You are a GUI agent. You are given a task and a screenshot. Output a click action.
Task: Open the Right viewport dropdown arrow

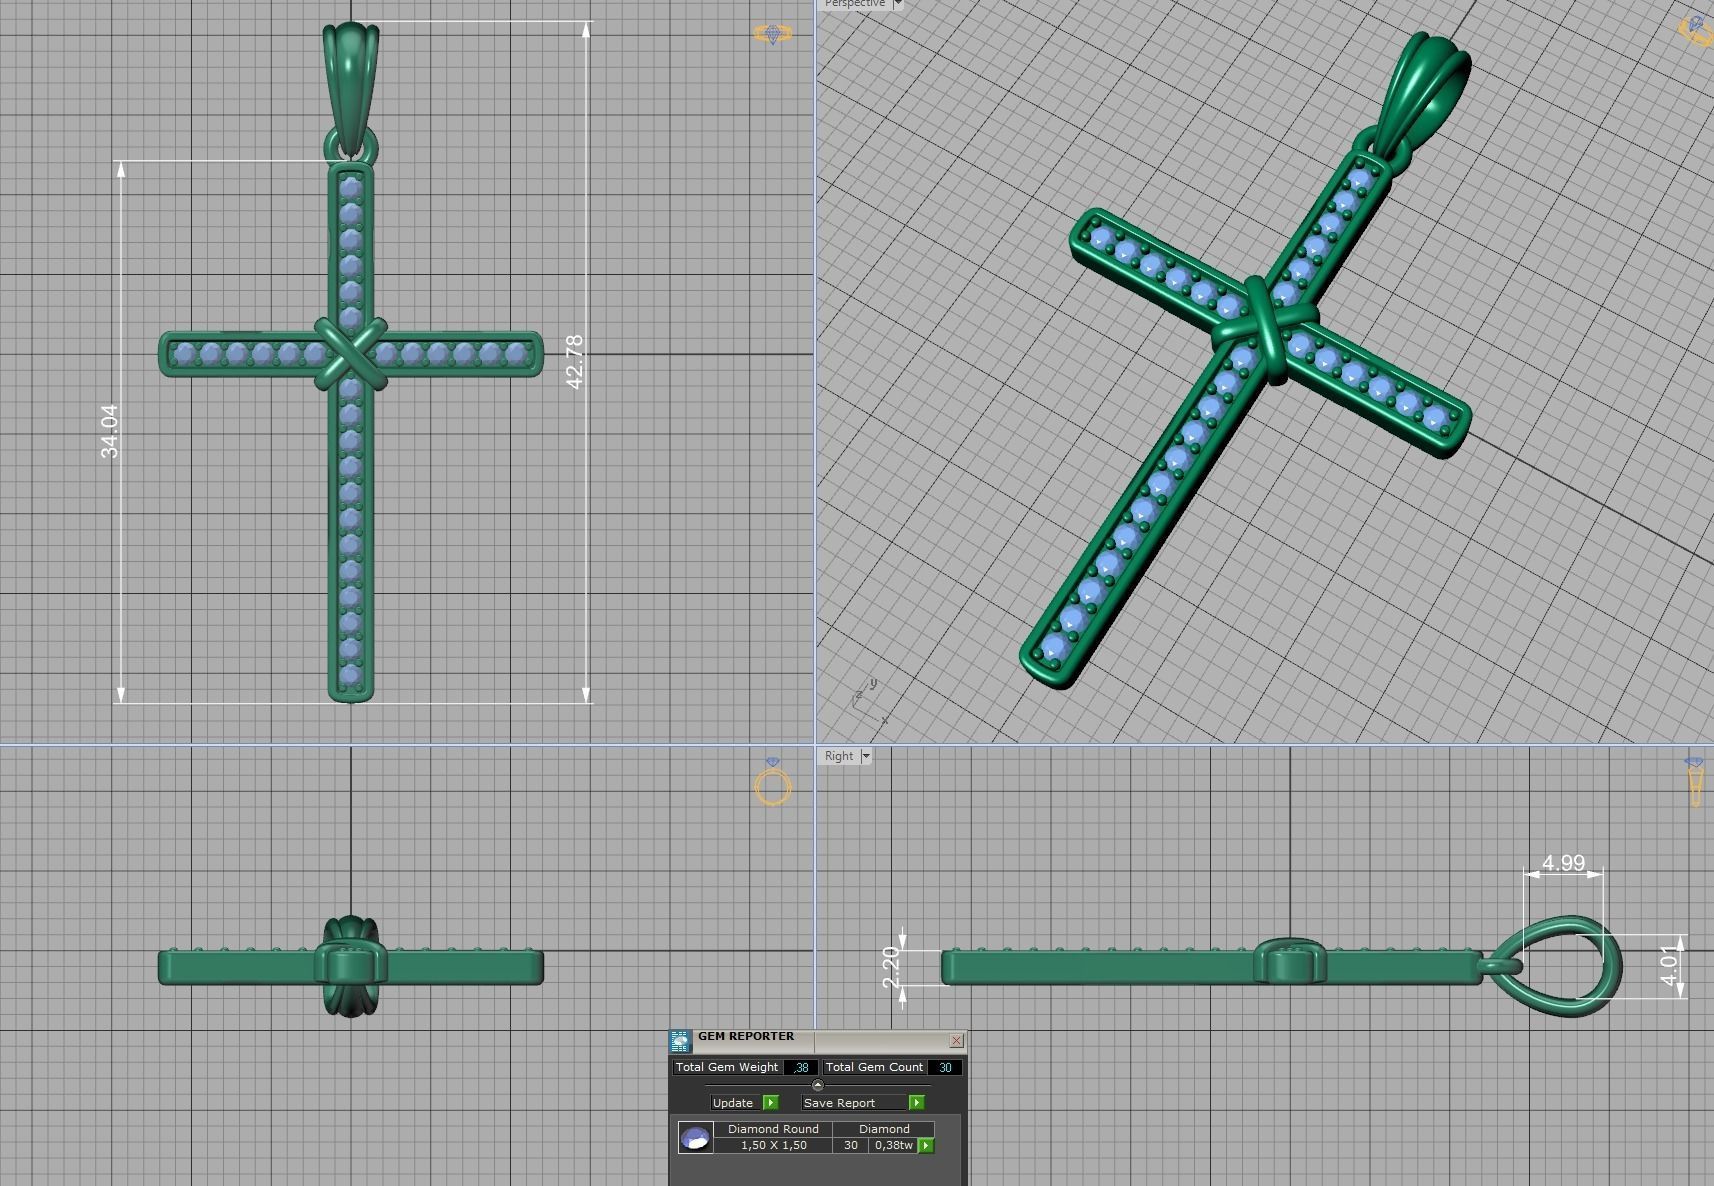(866, 756)
